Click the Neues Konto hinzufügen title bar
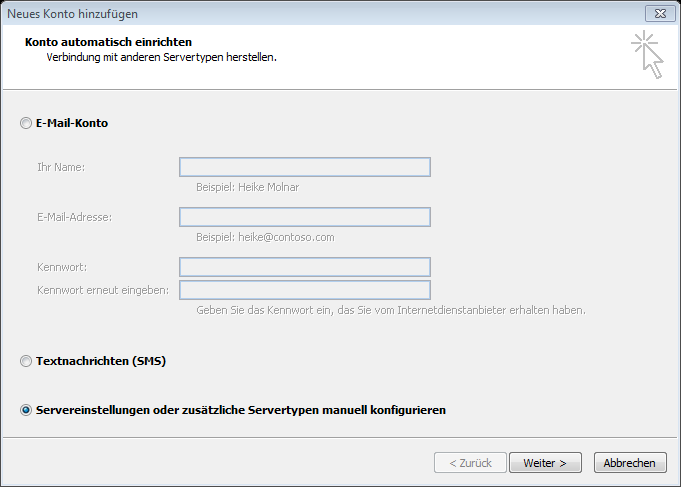Viewport: 681px width, 487px height. pos(300,13)
